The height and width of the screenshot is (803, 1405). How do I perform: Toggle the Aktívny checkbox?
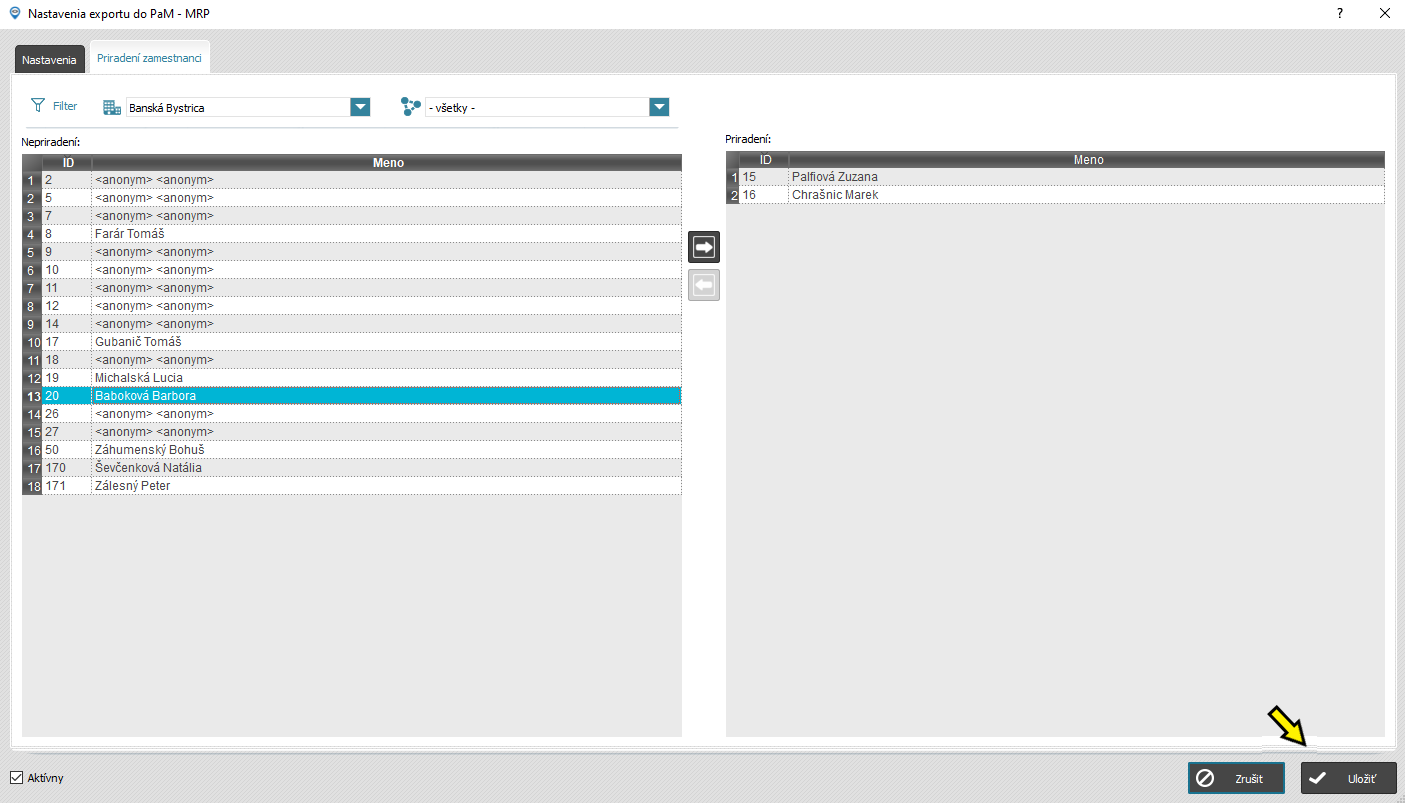click(16, 777)
